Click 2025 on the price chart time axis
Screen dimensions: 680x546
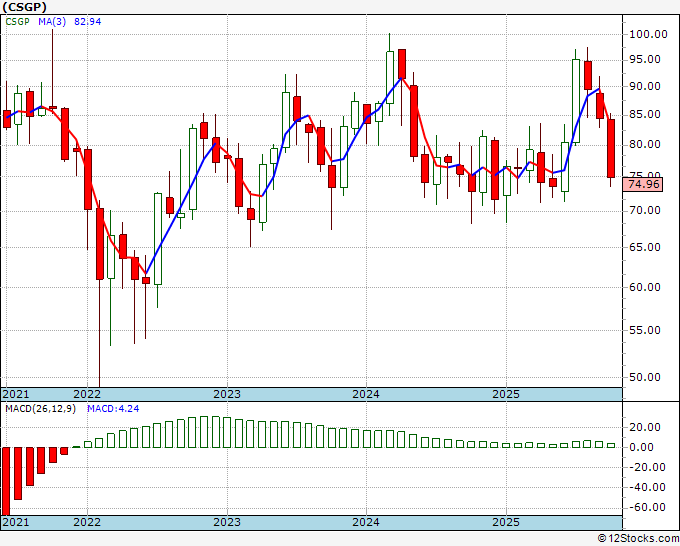(506, 394)
